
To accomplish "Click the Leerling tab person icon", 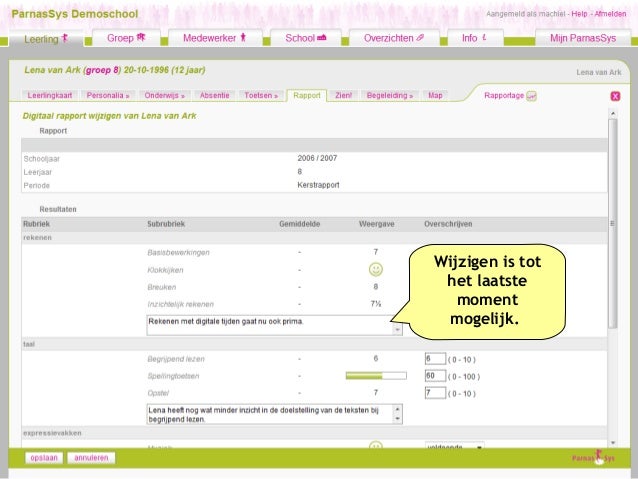I will pyautogui.click(x=64, y=38).
